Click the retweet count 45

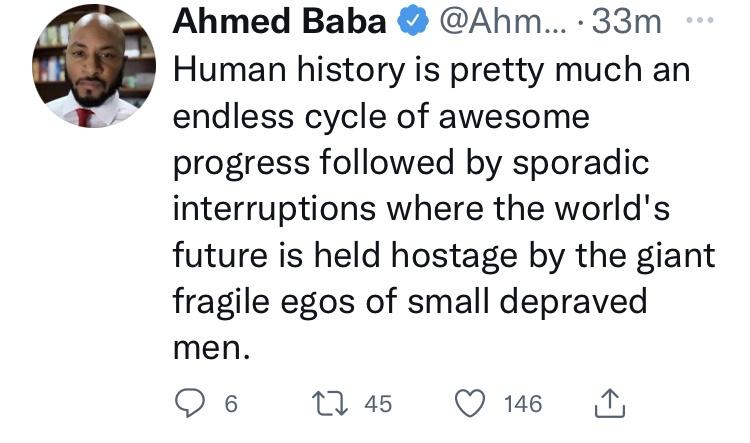point(378,404)
